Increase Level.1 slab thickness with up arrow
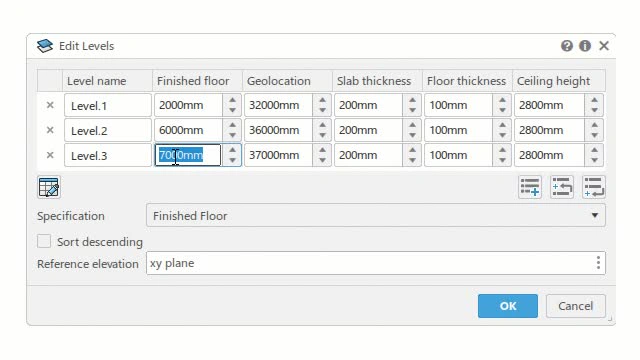Image resolution: width=640 pixels, height=360 pixels. click(x=412, y=100)
